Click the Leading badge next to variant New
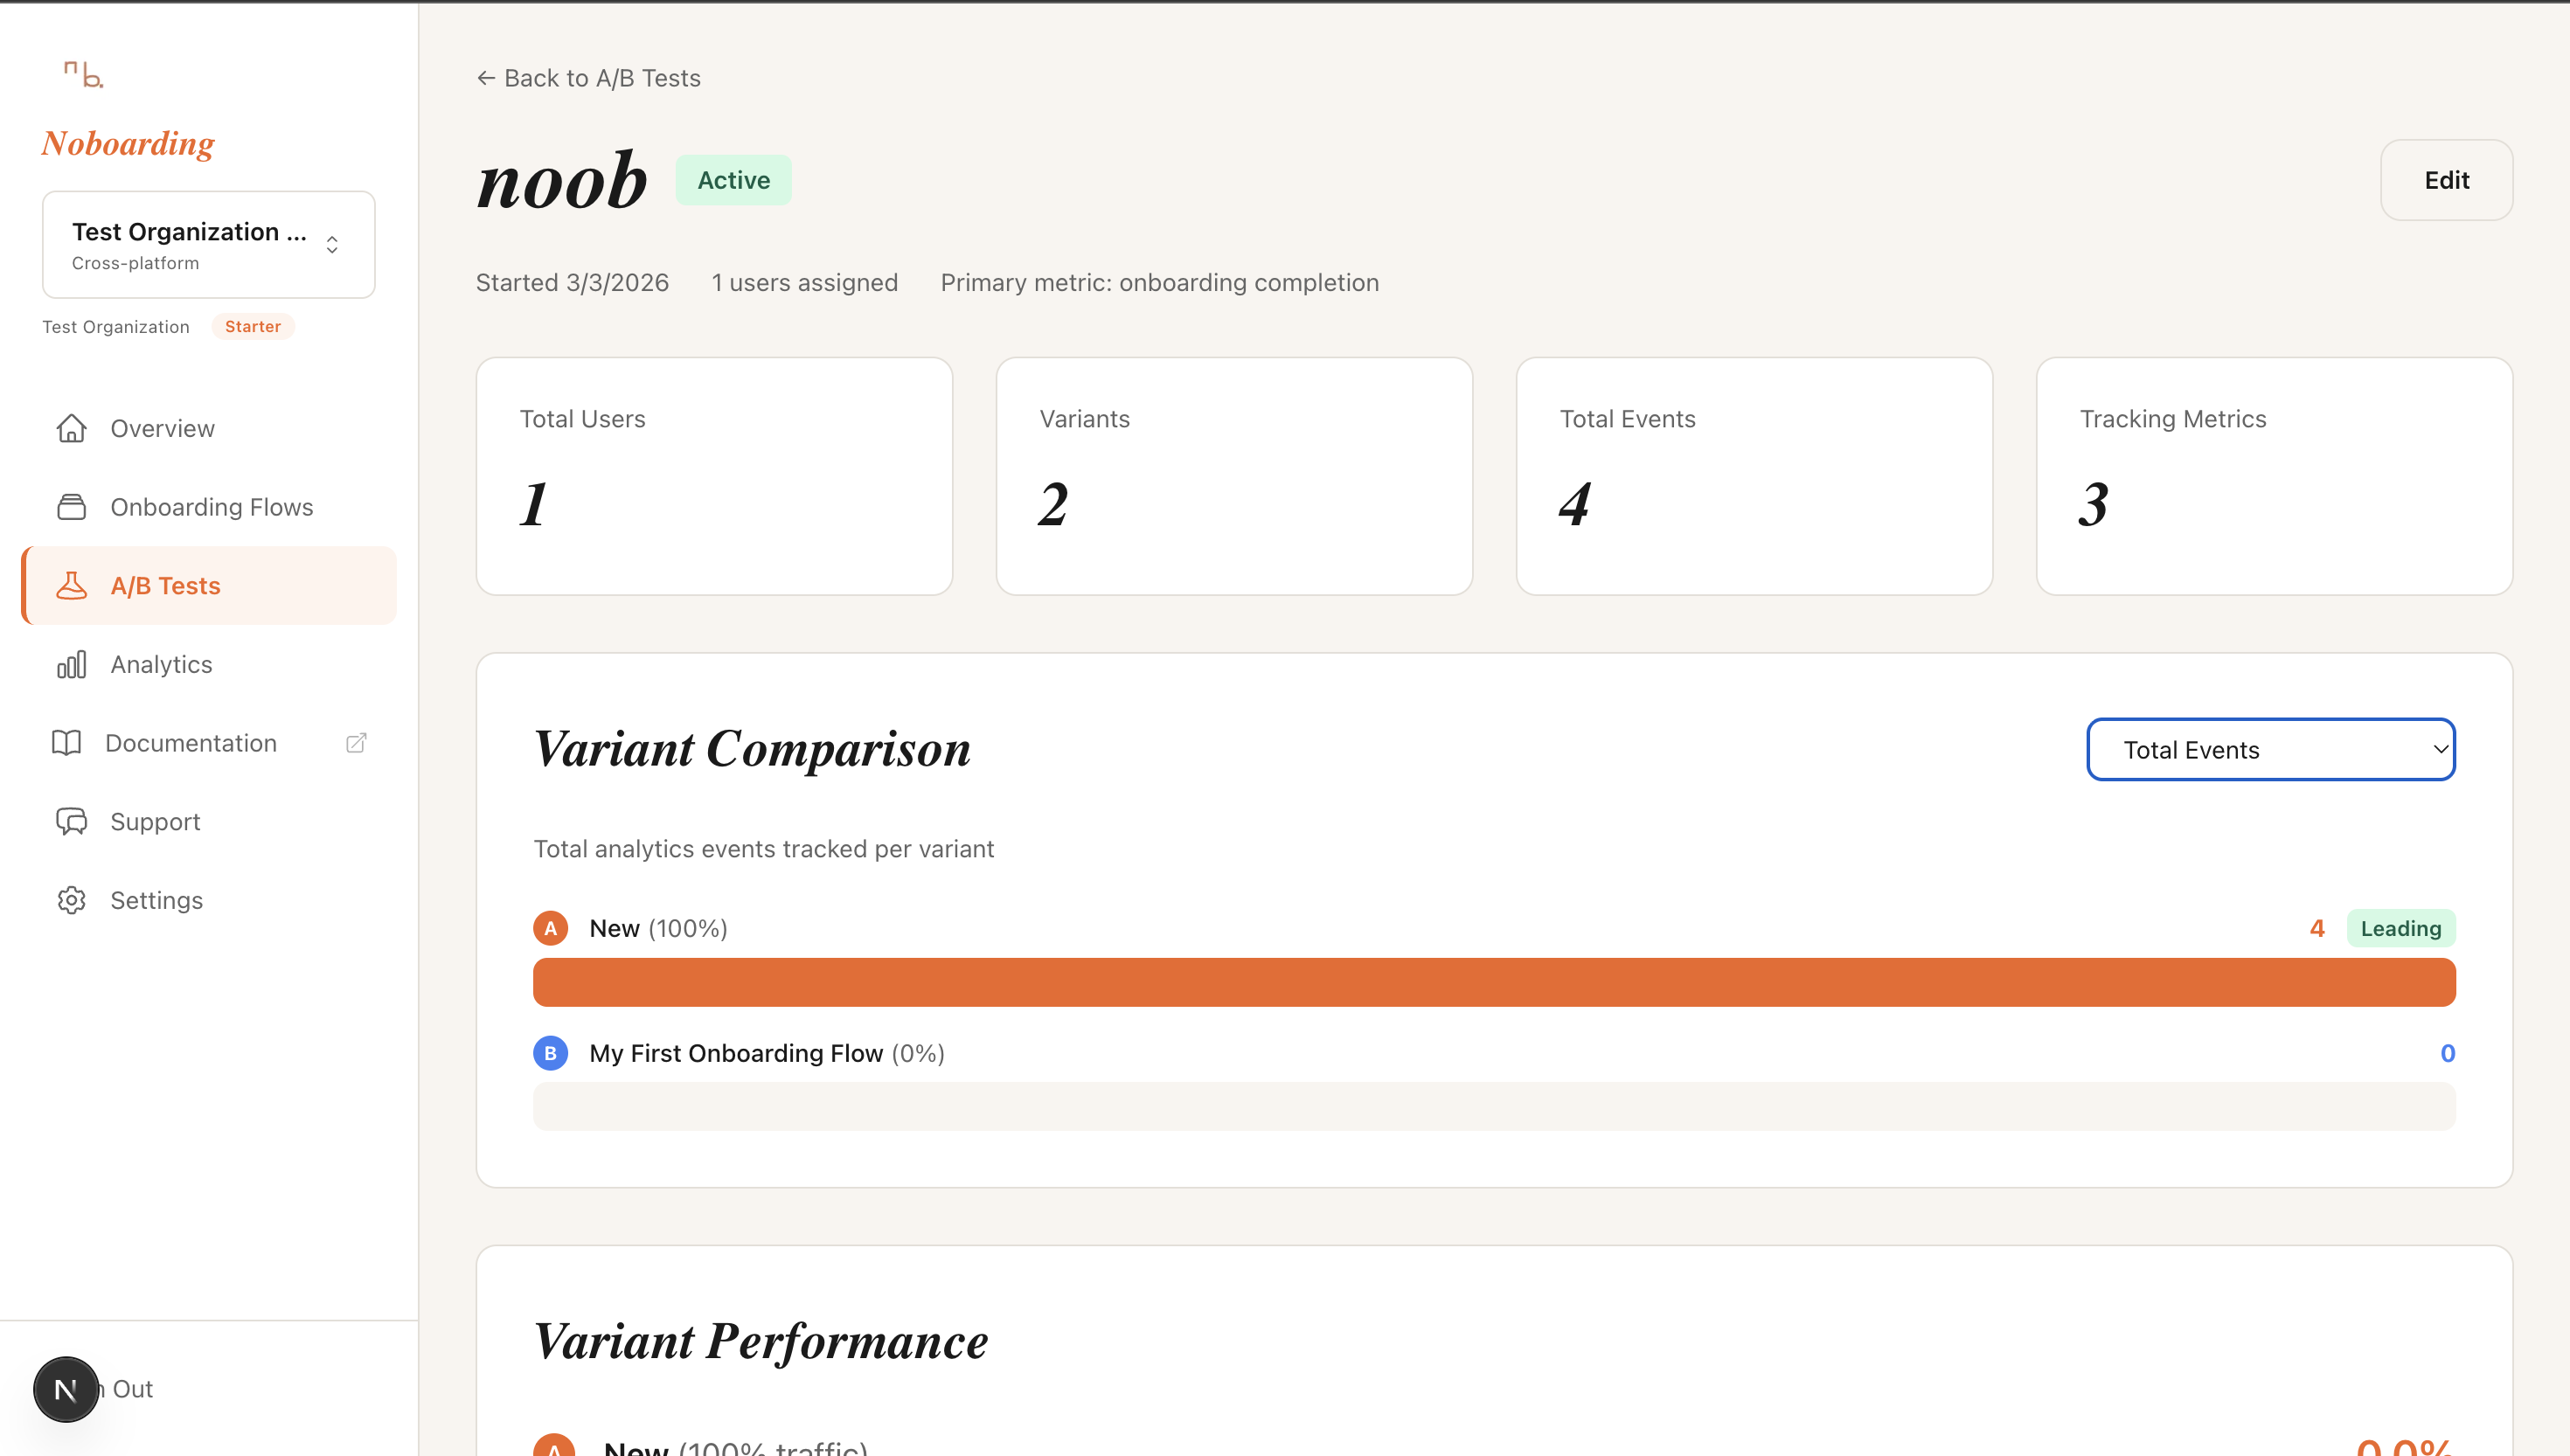2570x1456 pixels. pyautogui.click(x=2401, y=927)
